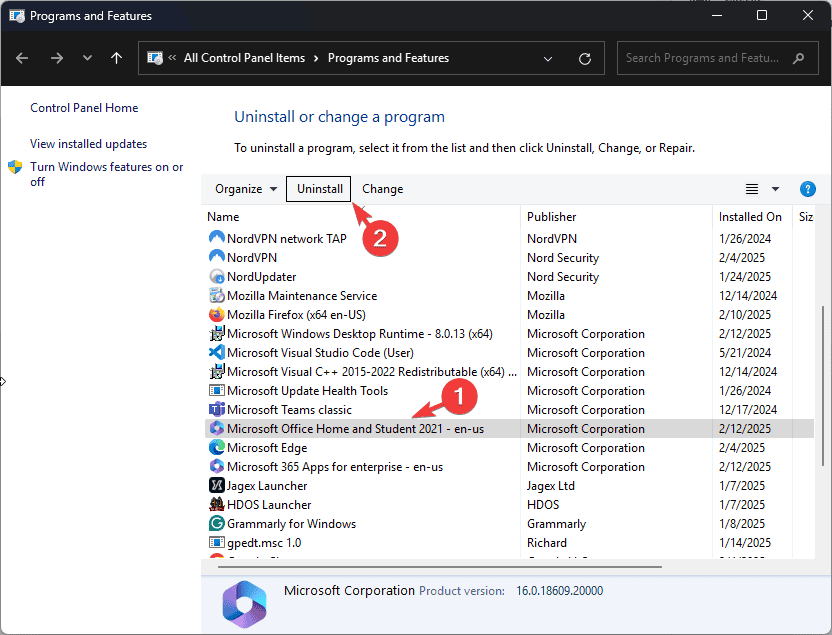Open the view options dropdown arrow
This screenshot has width=832, height=635.
tap(775, 189)
